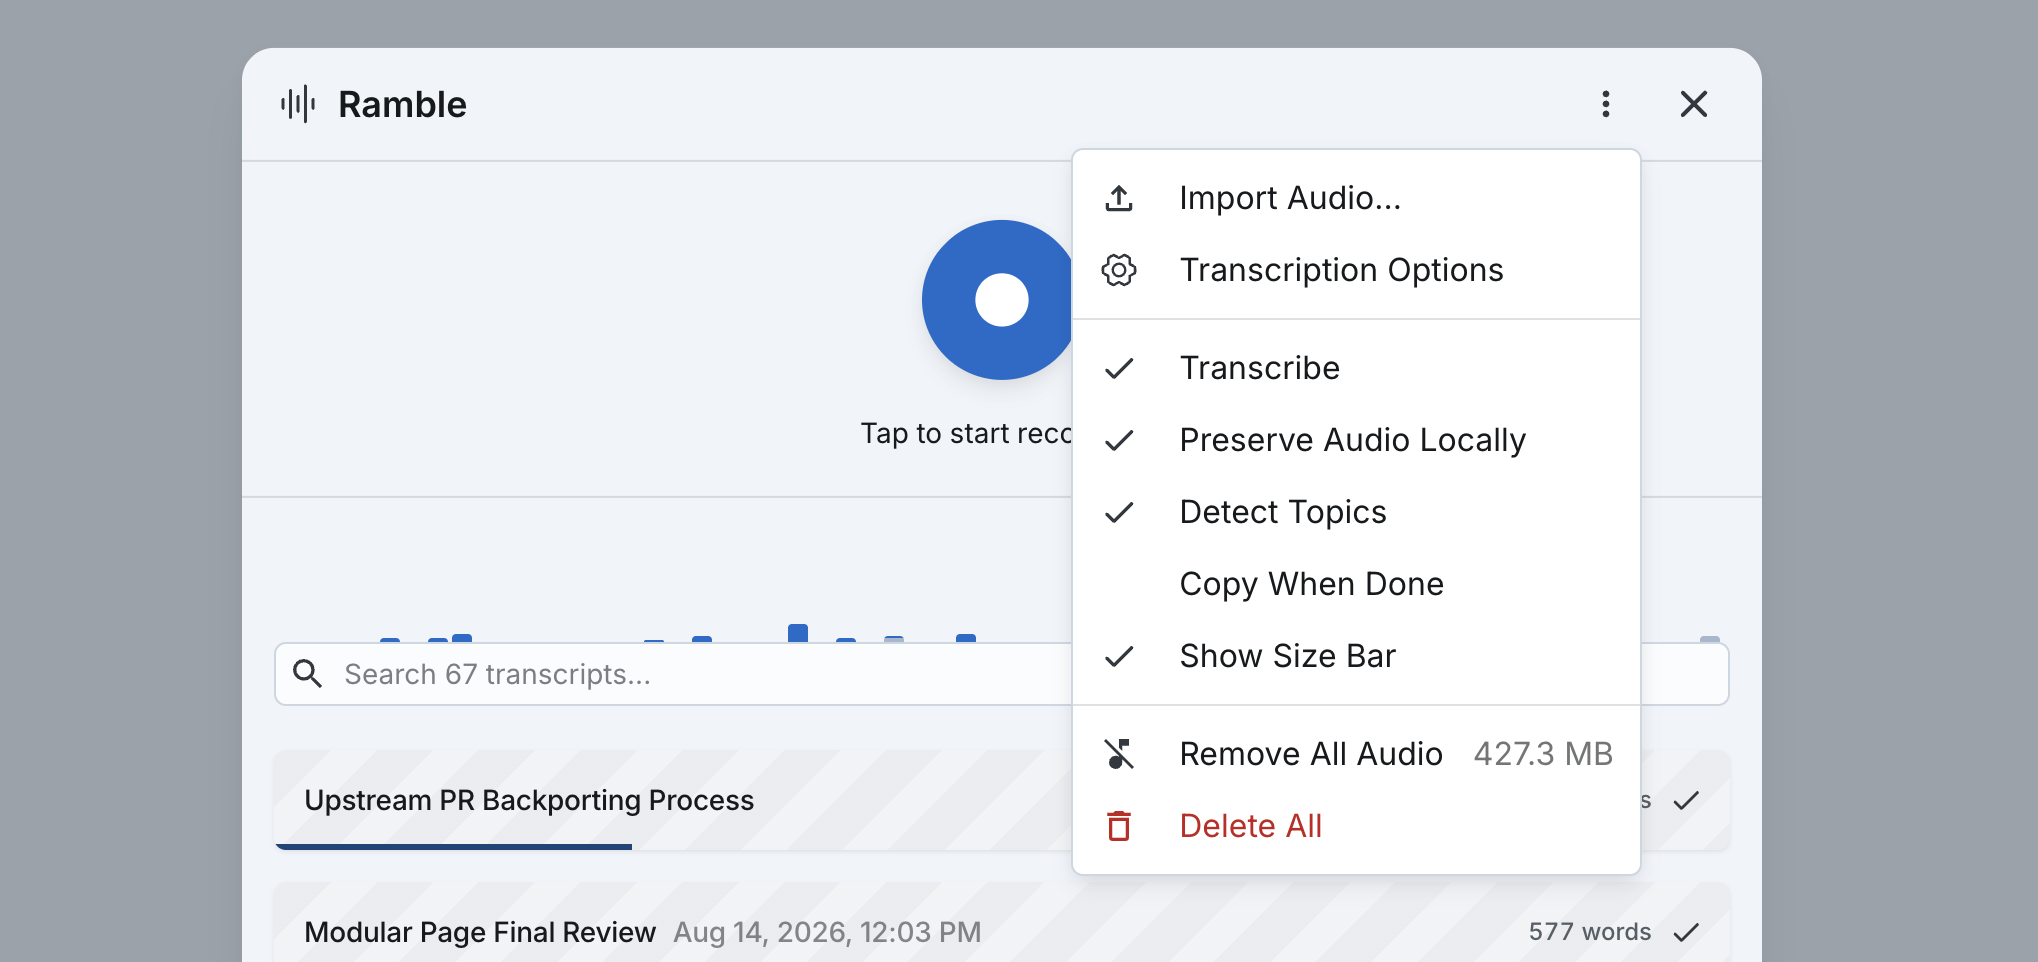Click the tallest bar in the activity histogram
Viewport: 2038px width, 962px height.
point(798,633)
